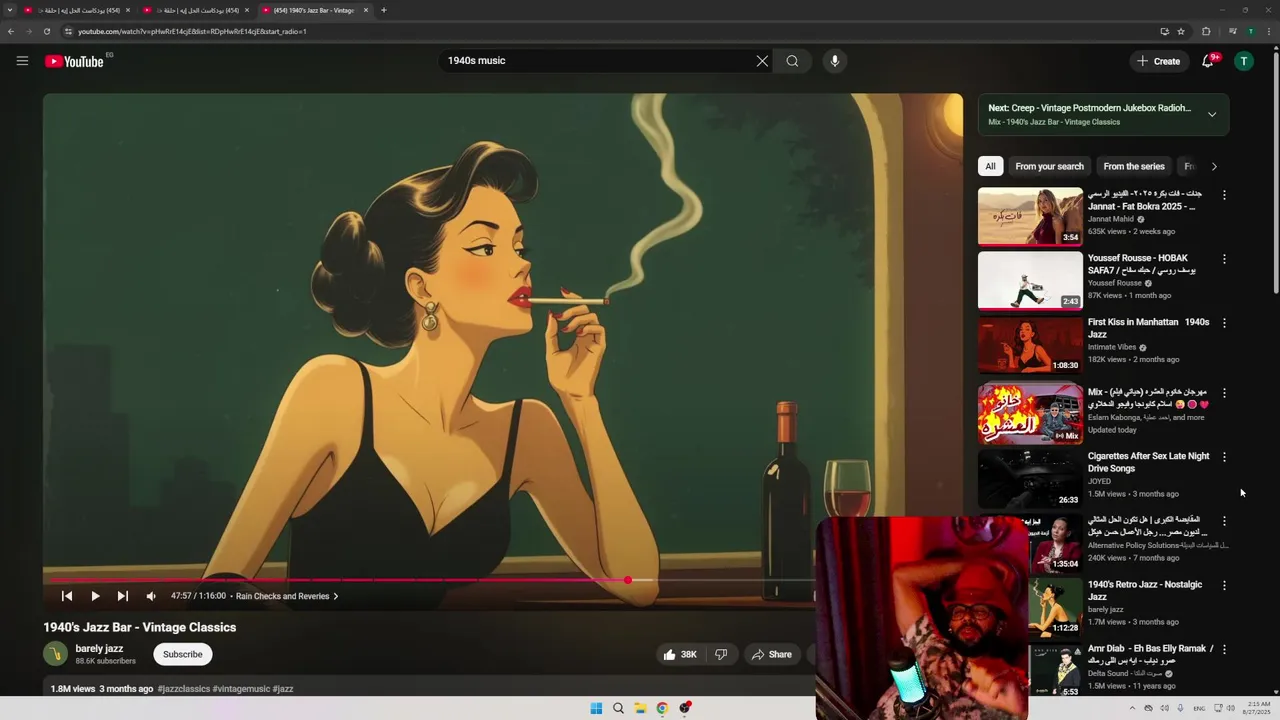Play the paused video
This screenshot has width=1280, height=720.
point(95,596)
